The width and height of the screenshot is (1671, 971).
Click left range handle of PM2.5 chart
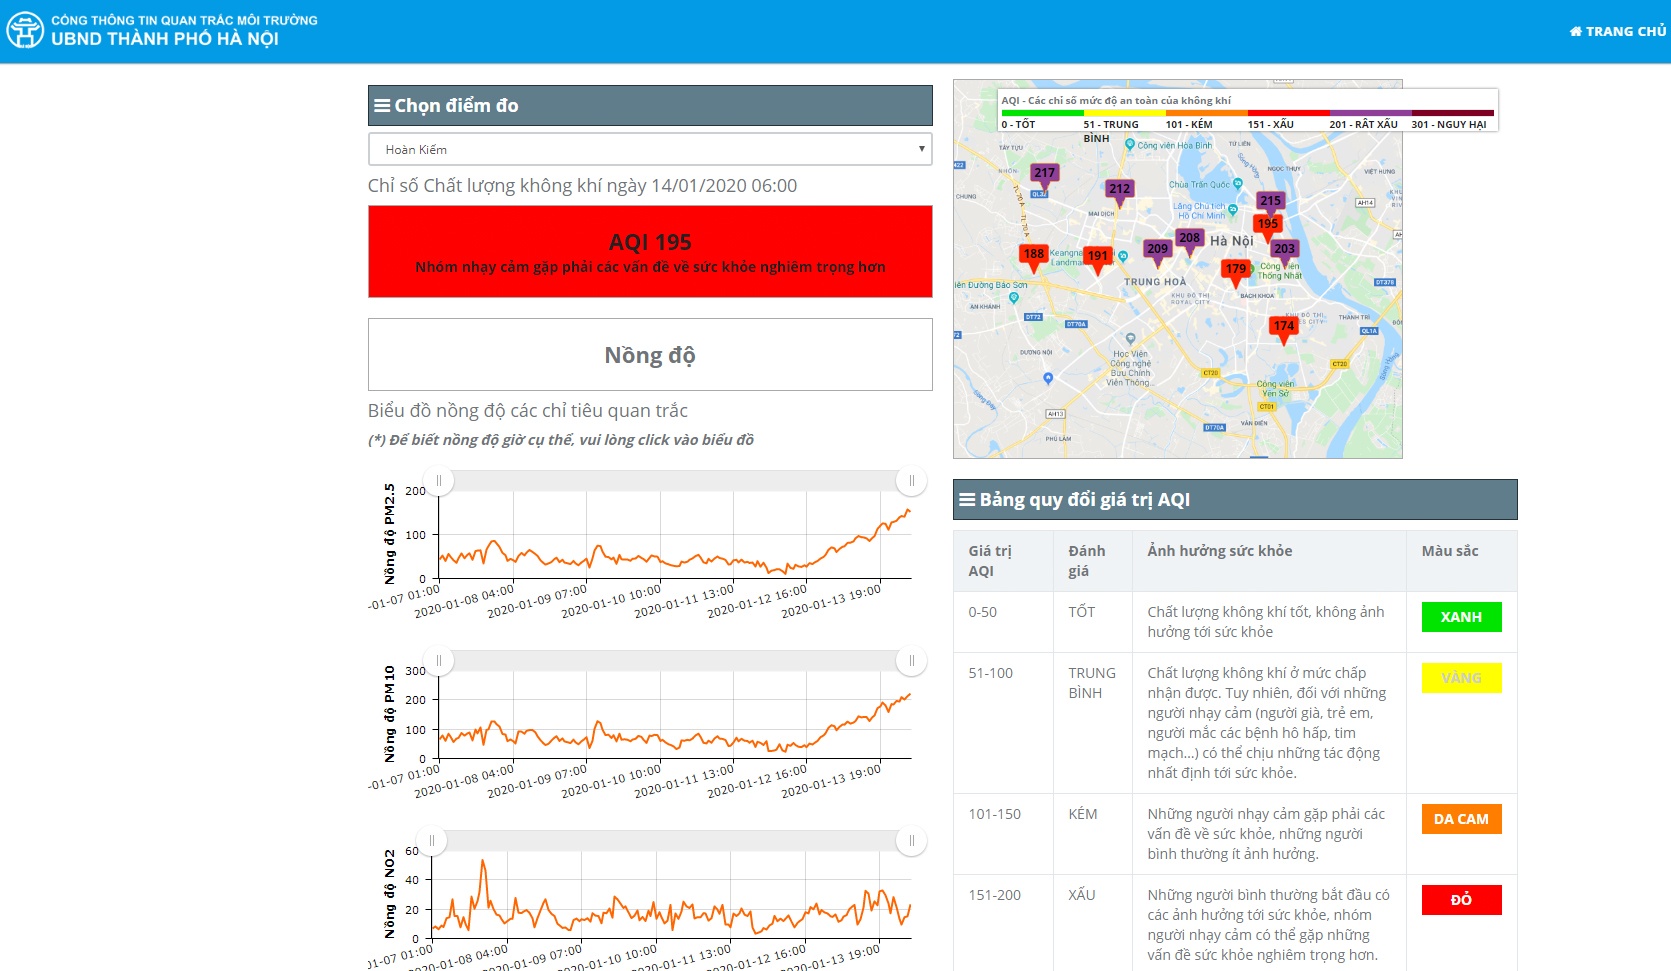point(439,481)
